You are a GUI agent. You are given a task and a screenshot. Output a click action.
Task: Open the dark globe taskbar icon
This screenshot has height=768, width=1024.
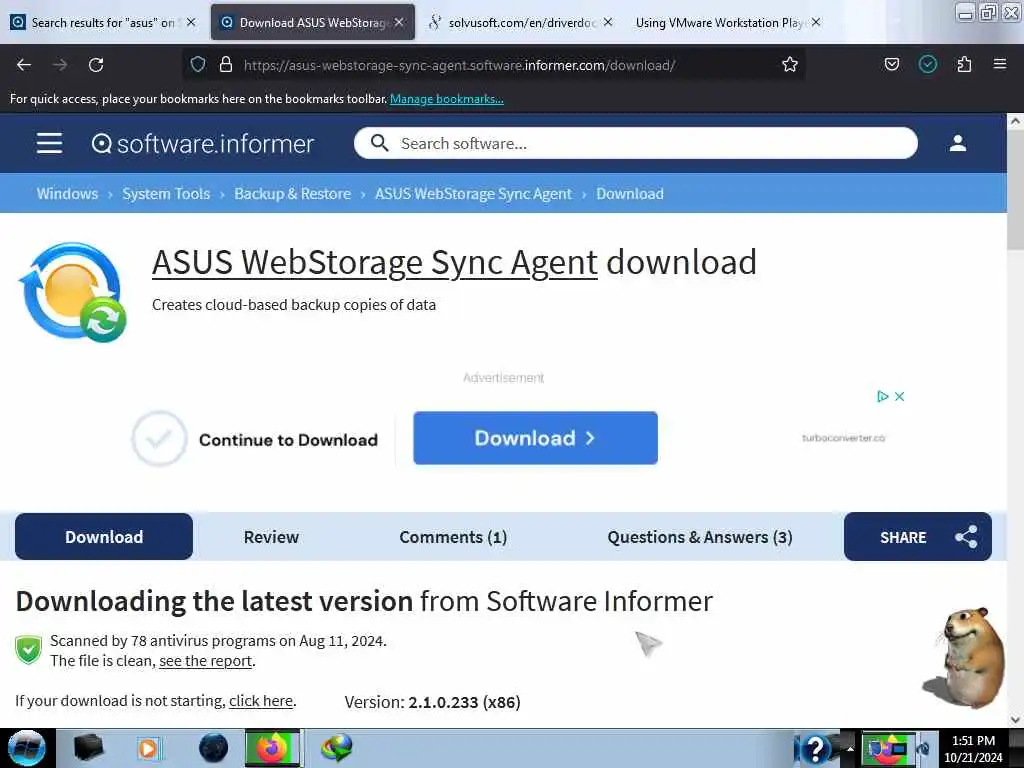click(213, 748)
